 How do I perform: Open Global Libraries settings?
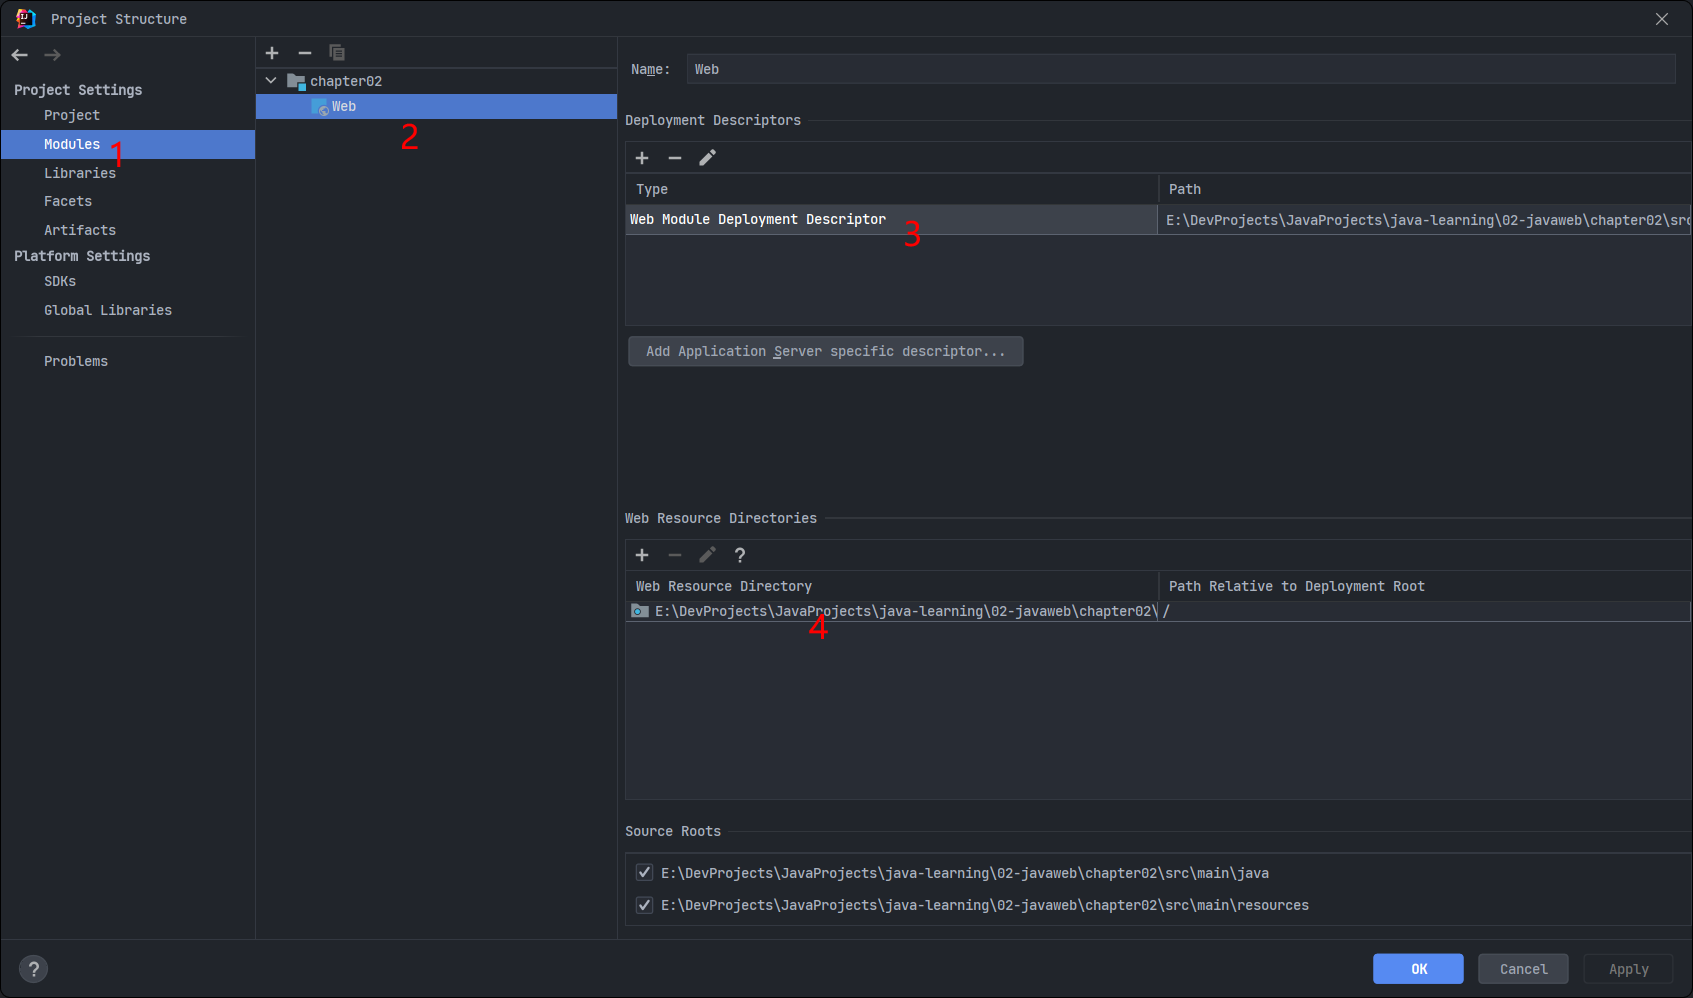(x=108, y=310)
